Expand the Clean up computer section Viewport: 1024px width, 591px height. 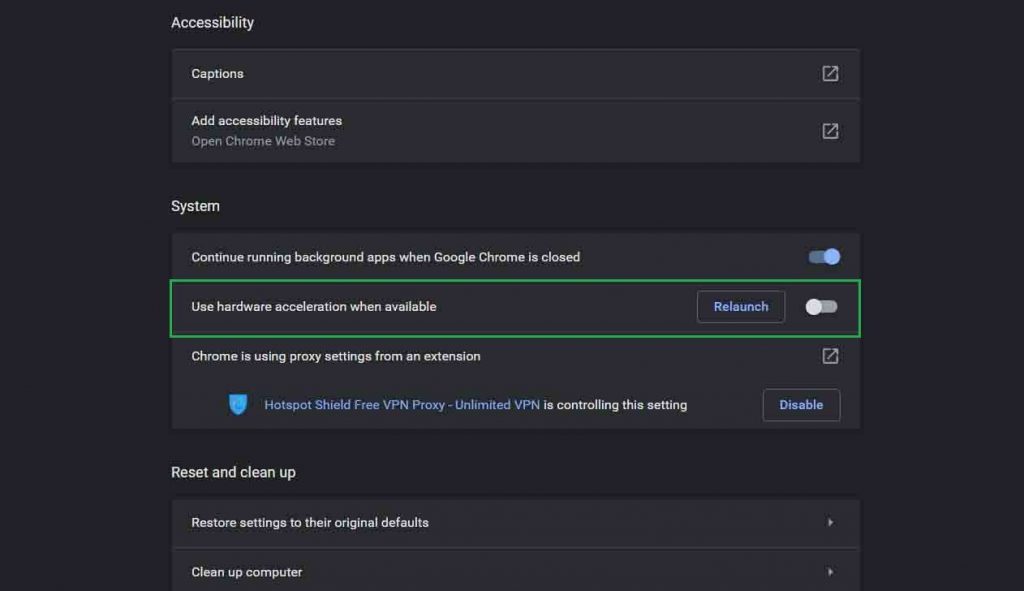500,571
